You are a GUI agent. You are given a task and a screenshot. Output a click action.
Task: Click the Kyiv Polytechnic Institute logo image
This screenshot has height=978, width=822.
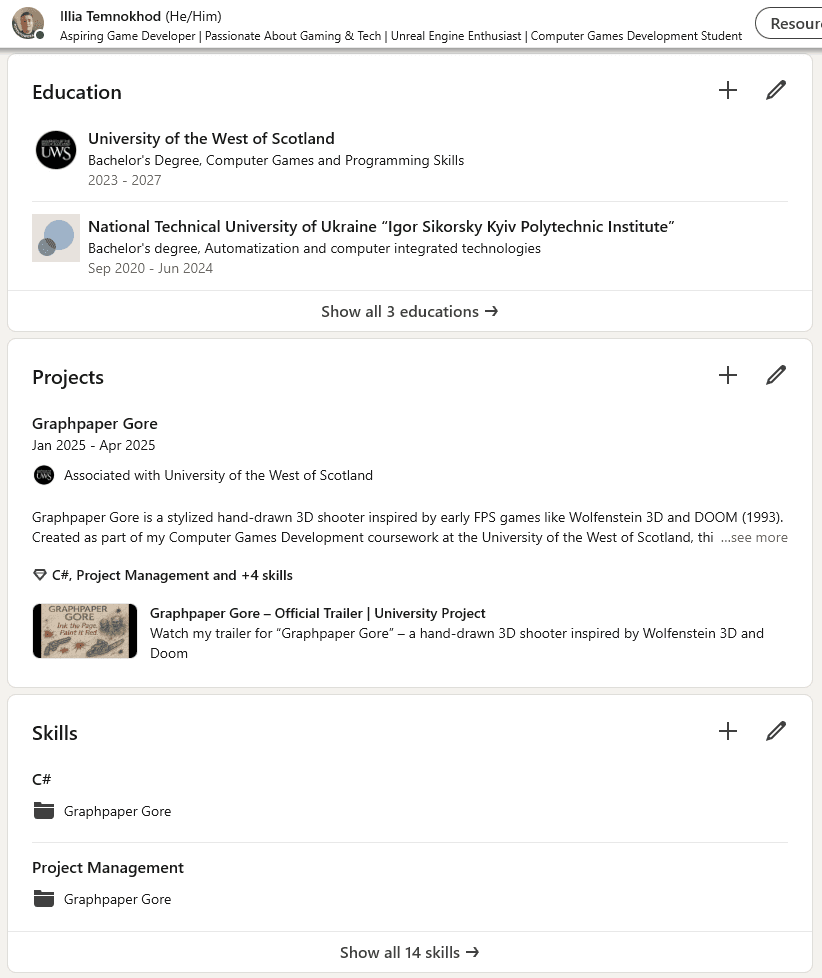tap(56, 238)
